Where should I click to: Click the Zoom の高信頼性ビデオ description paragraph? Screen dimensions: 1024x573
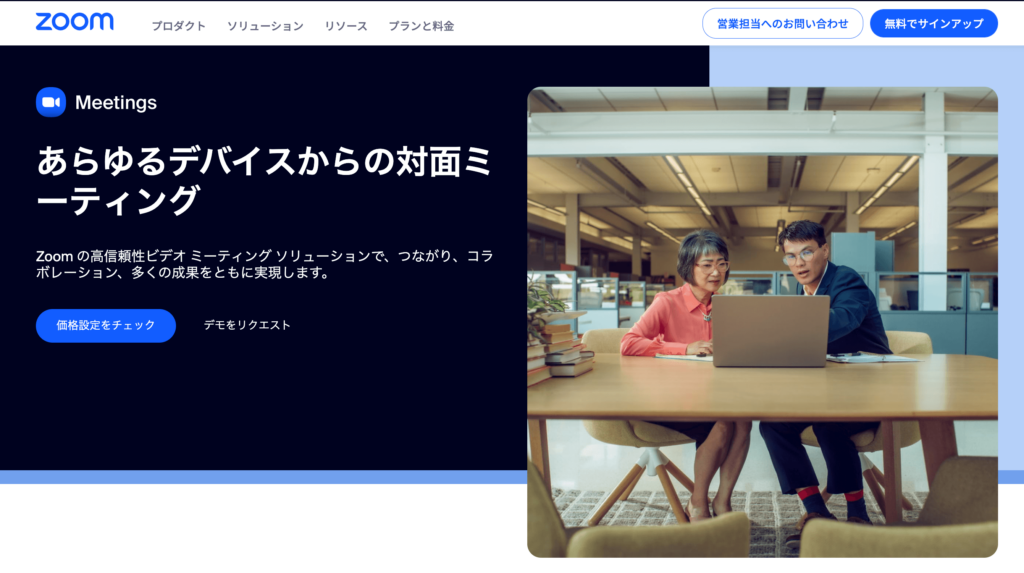pos(264,264)
